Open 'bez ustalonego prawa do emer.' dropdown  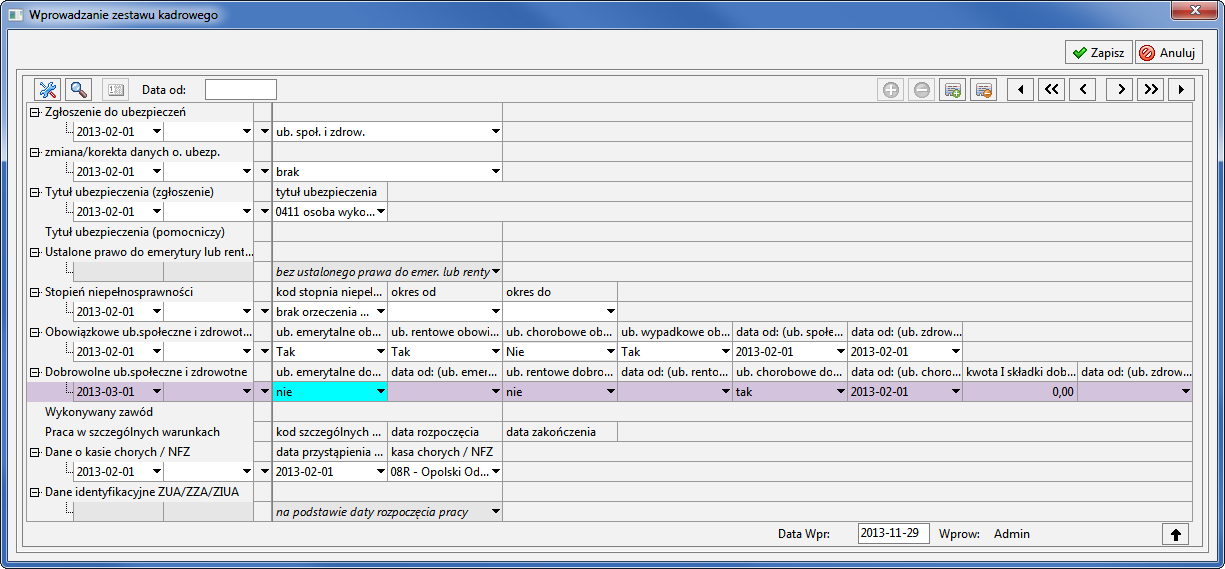coord(495,272)
